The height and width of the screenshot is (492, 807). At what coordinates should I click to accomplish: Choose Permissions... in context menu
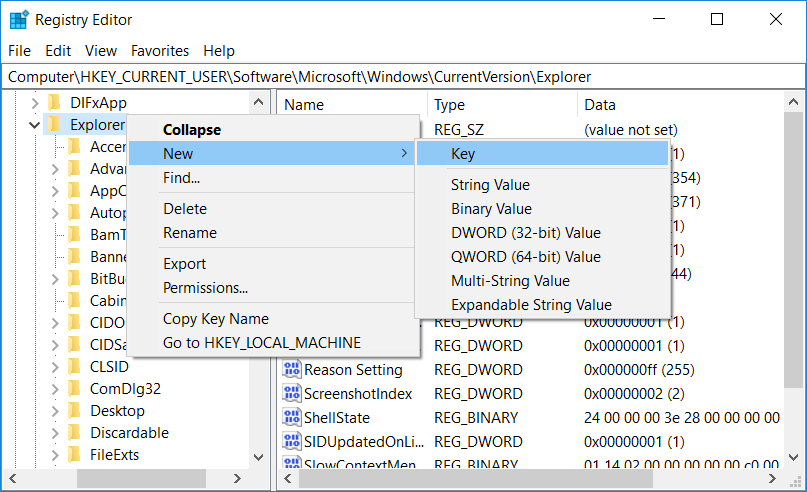tap(205, 288)
